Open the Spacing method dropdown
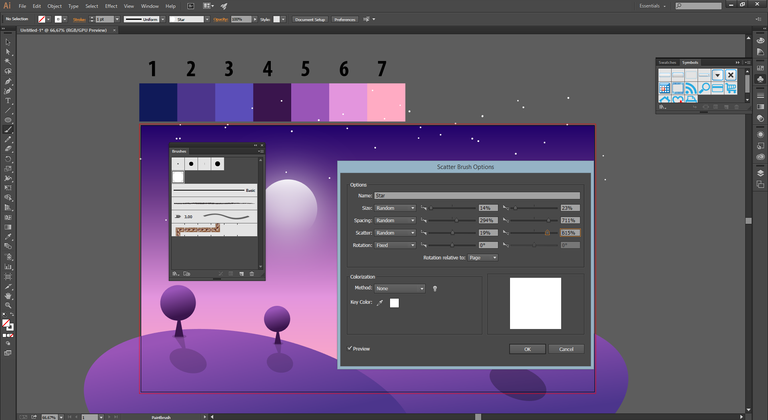 click(x=395, y=221)
